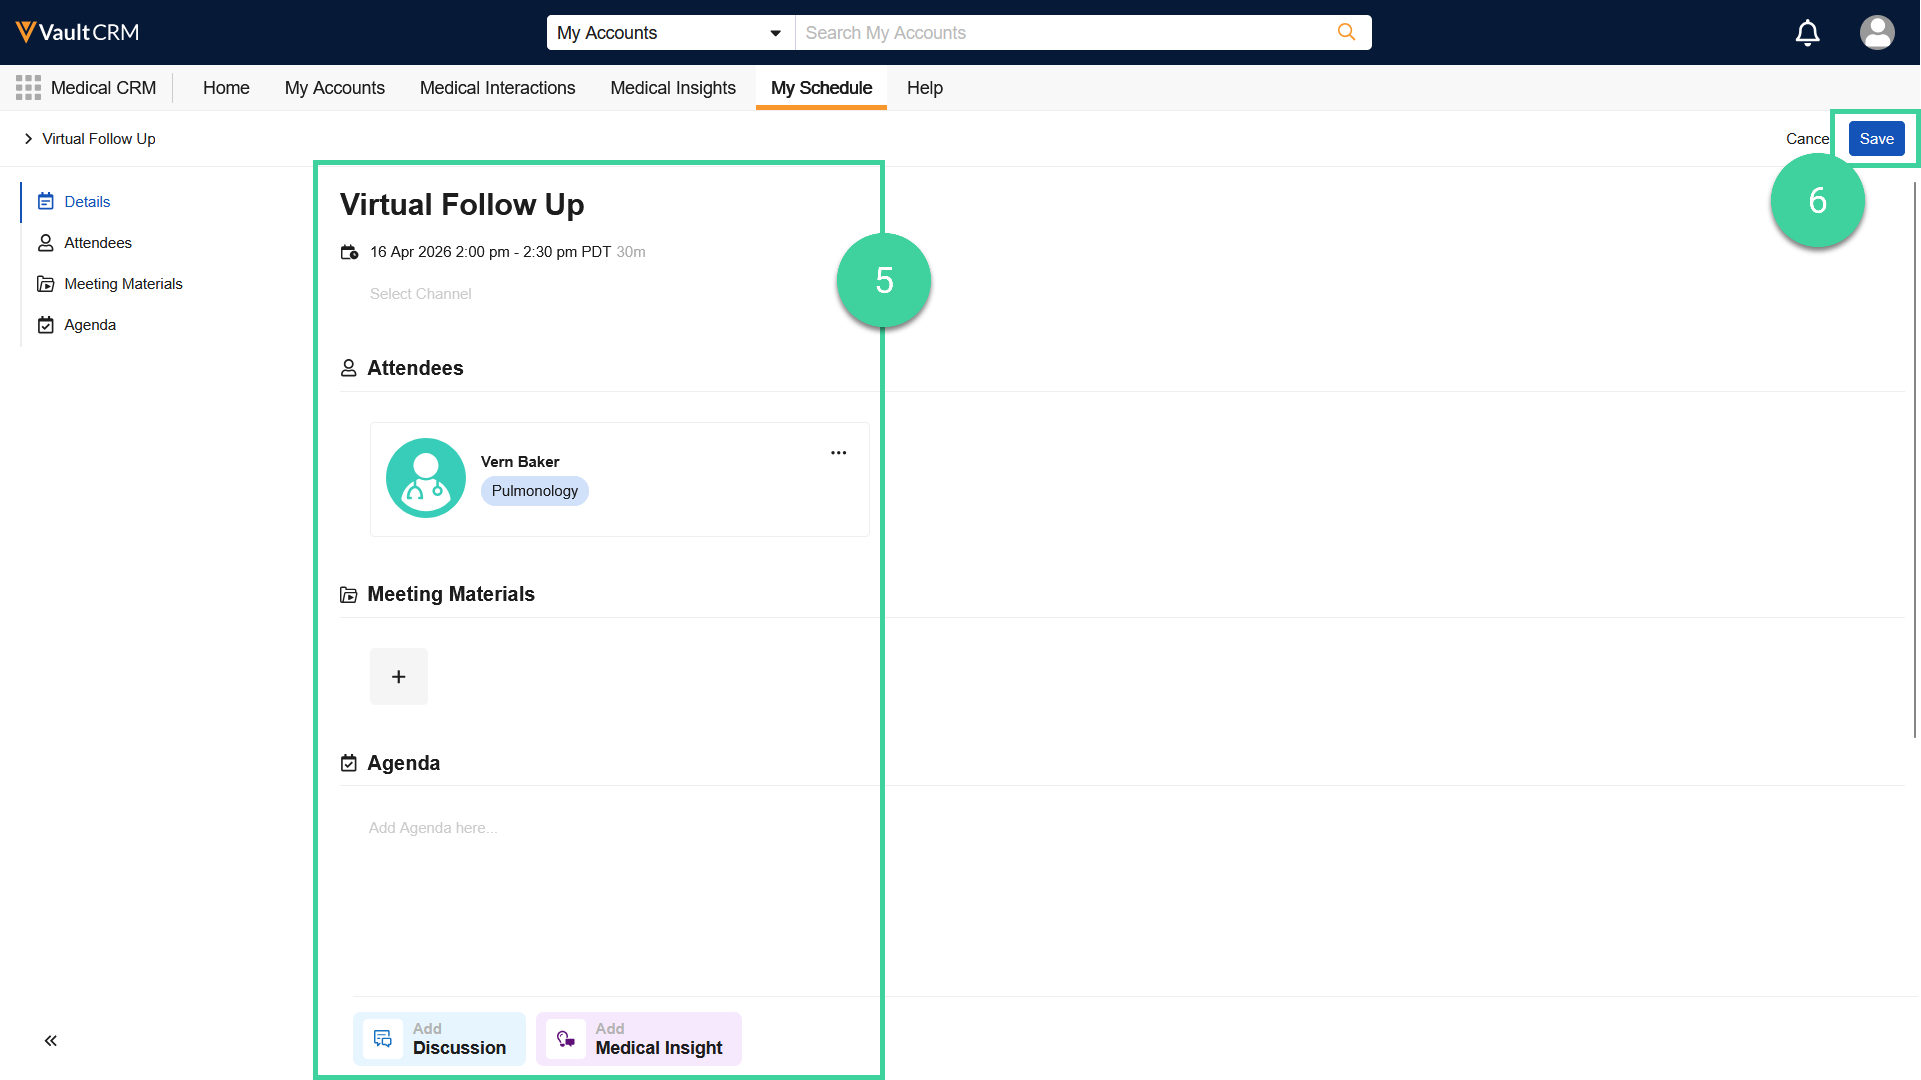Image resolution: width=1921 pixels, height=1080 pixels.
Task: Click the Add Discussion icon
Action: (x=381, y=1038)
